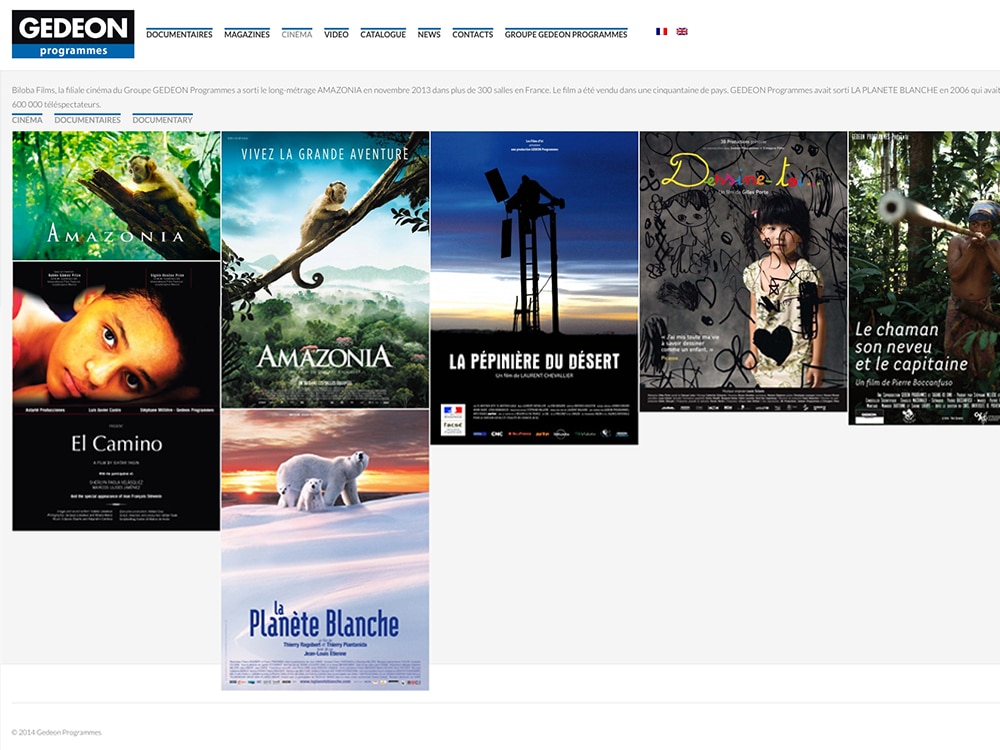Open Groupe Gedeon Programmes menu item

(566, 34)
